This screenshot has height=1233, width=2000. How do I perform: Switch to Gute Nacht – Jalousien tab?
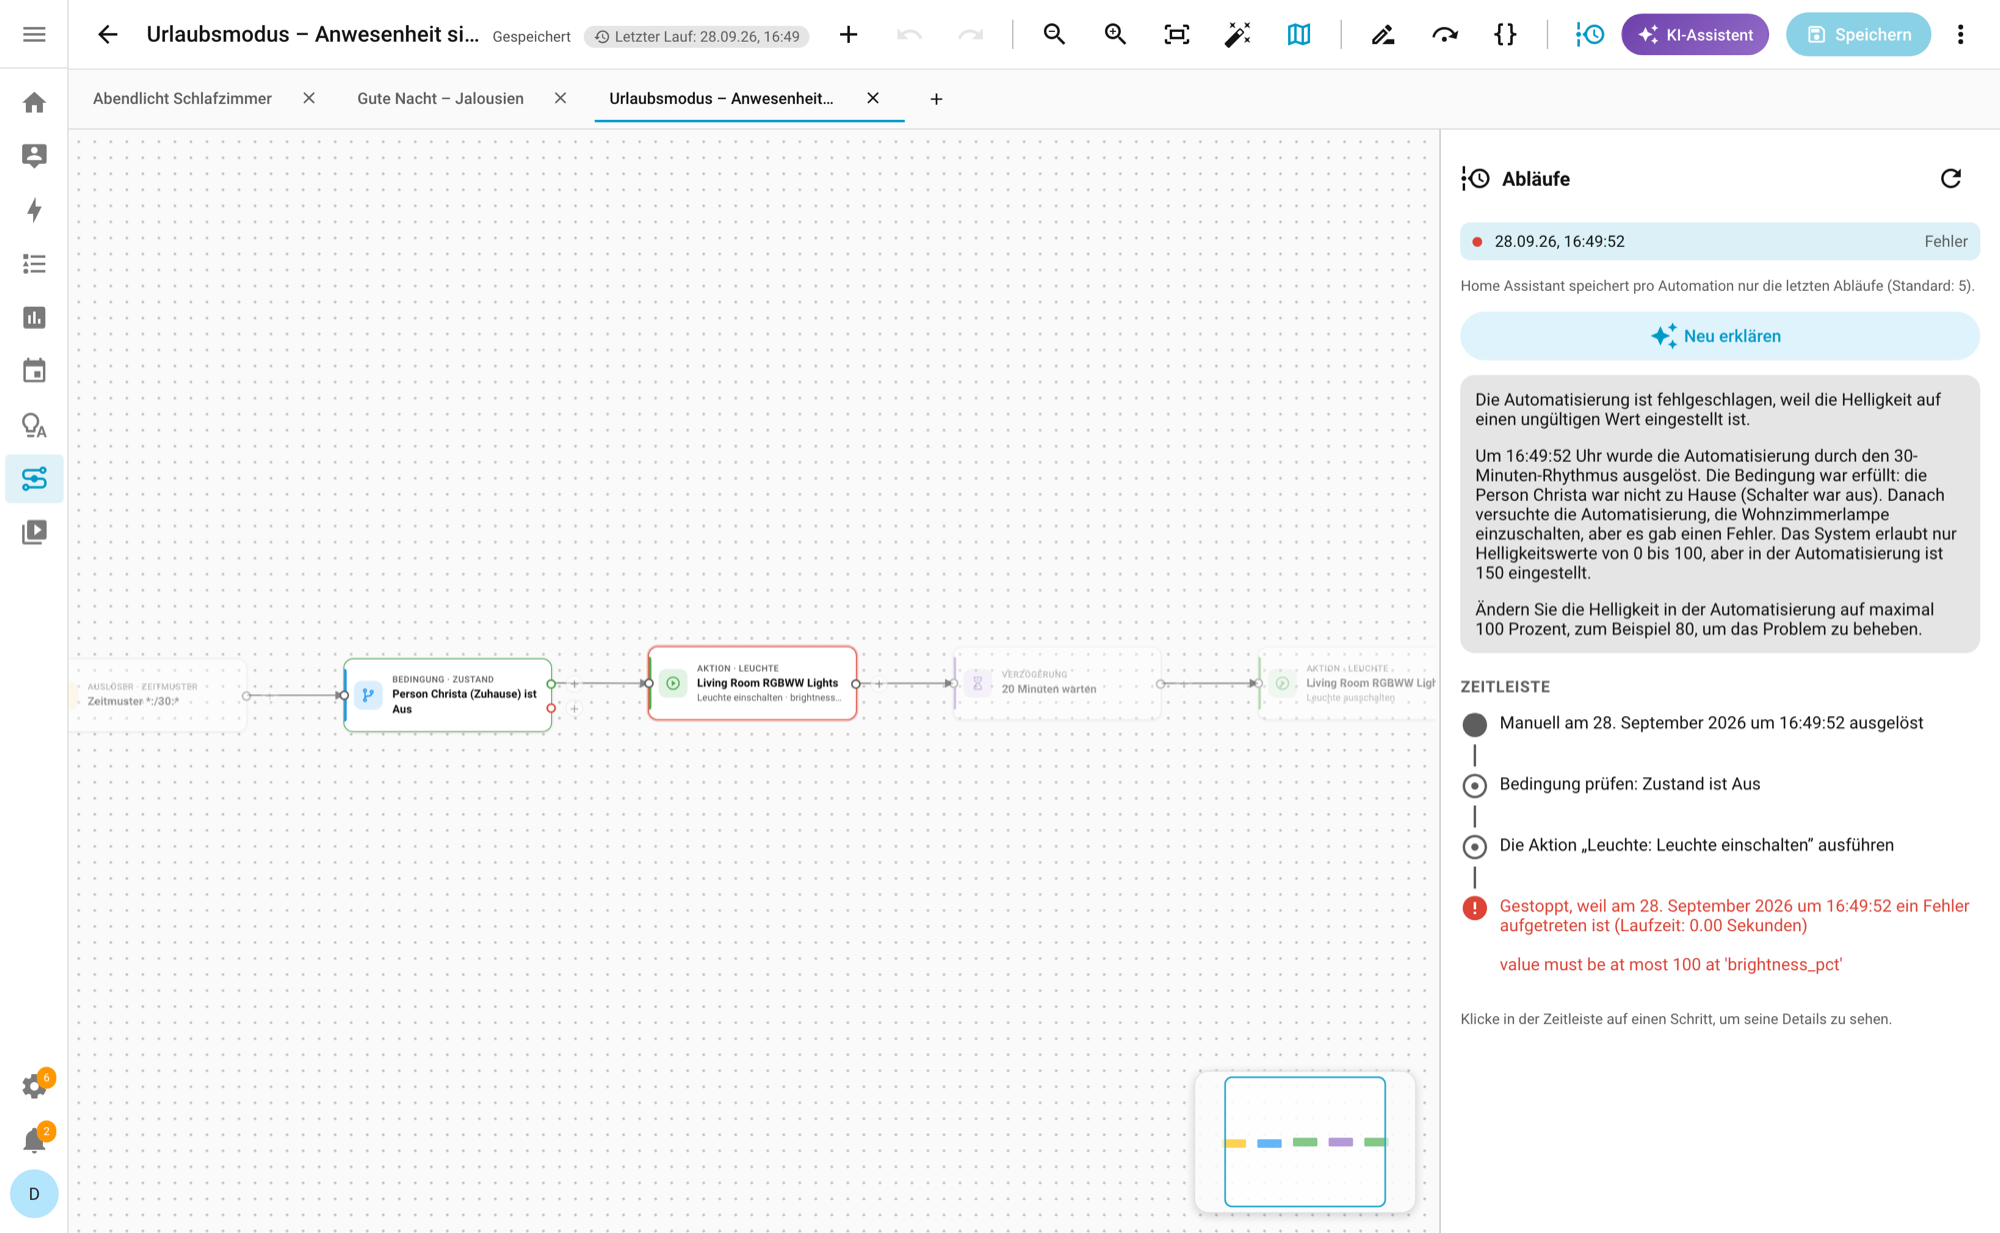pos(440,98)
